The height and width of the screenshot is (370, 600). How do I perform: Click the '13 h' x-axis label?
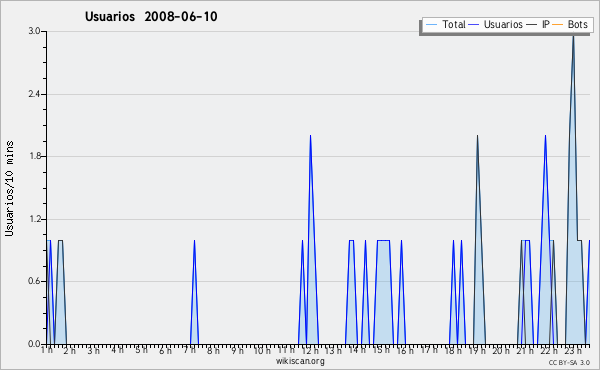(x=334, y=350)
